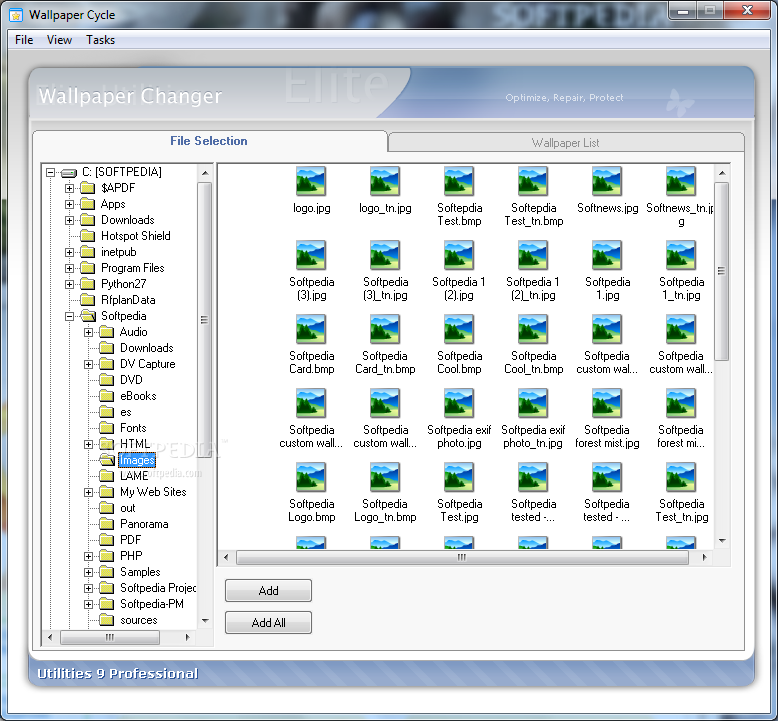
Task: Choose the Softpedia Logo_tn.bmp file icon
Action: tap(385, 477)
